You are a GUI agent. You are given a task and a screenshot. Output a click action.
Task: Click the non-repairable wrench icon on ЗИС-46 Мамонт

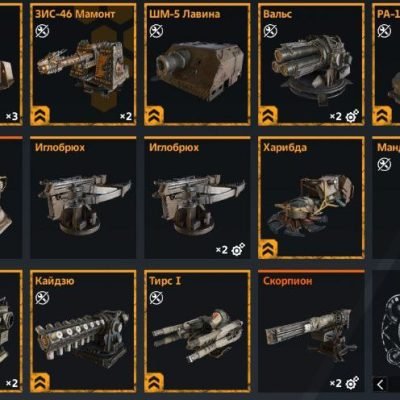pos(42,31)
